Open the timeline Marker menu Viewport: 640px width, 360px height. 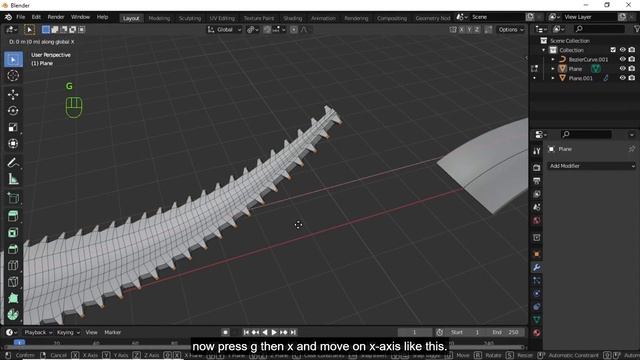[x=113, y=332]
